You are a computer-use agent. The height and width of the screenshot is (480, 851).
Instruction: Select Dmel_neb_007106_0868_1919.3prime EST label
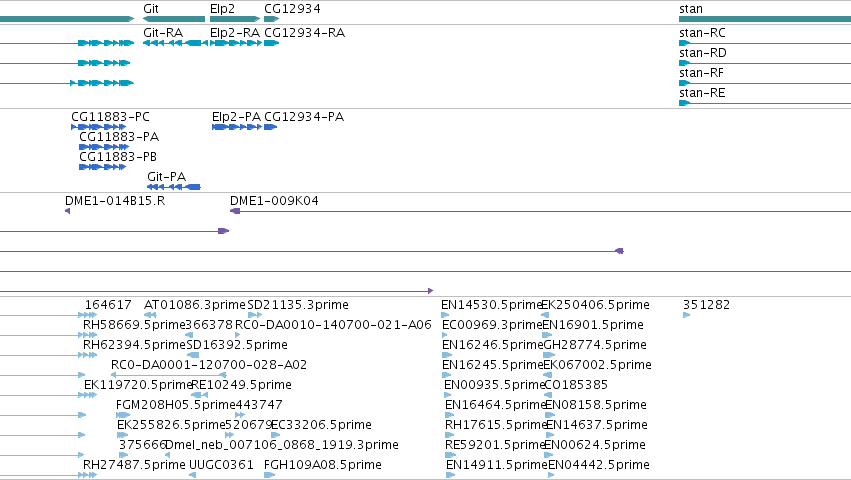pos(282,445)
